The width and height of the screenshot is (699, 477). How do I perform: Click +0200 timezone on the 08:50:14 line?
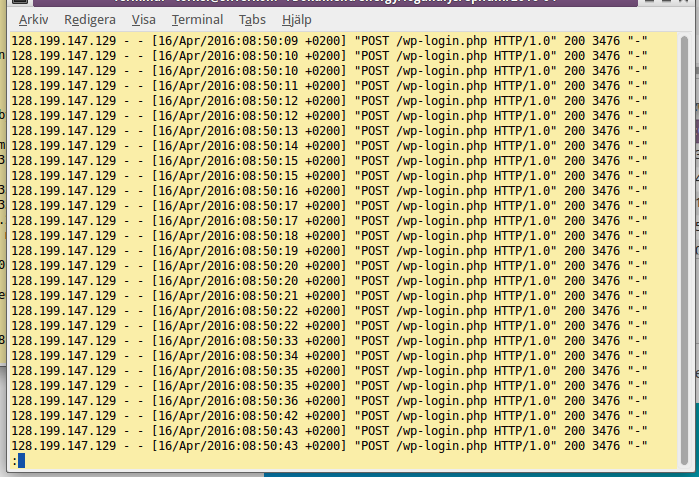click(x=323, y=146)
